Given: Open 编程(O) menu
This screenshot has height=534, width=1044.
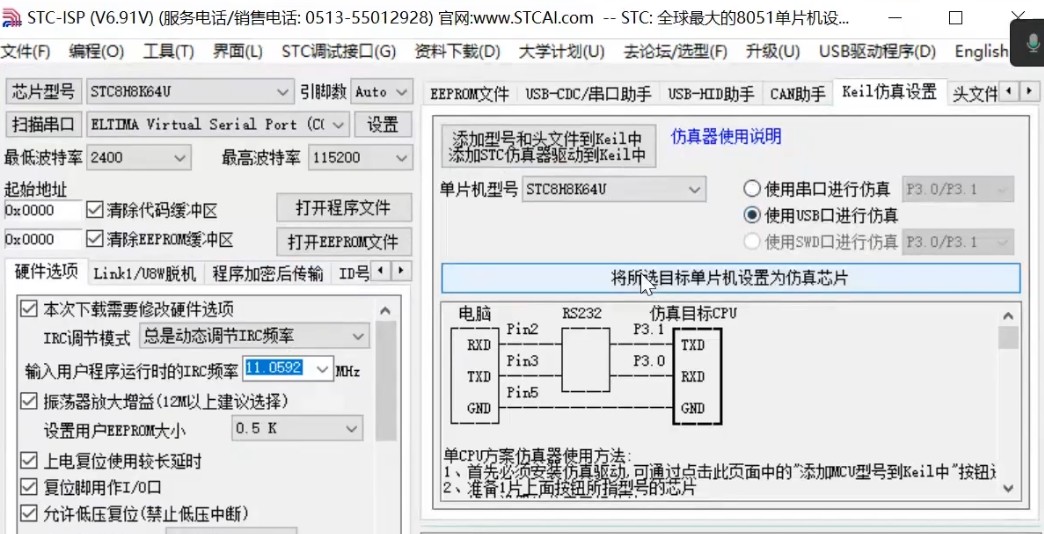Looking at the screenshot, I should click(x=96, y=51).
